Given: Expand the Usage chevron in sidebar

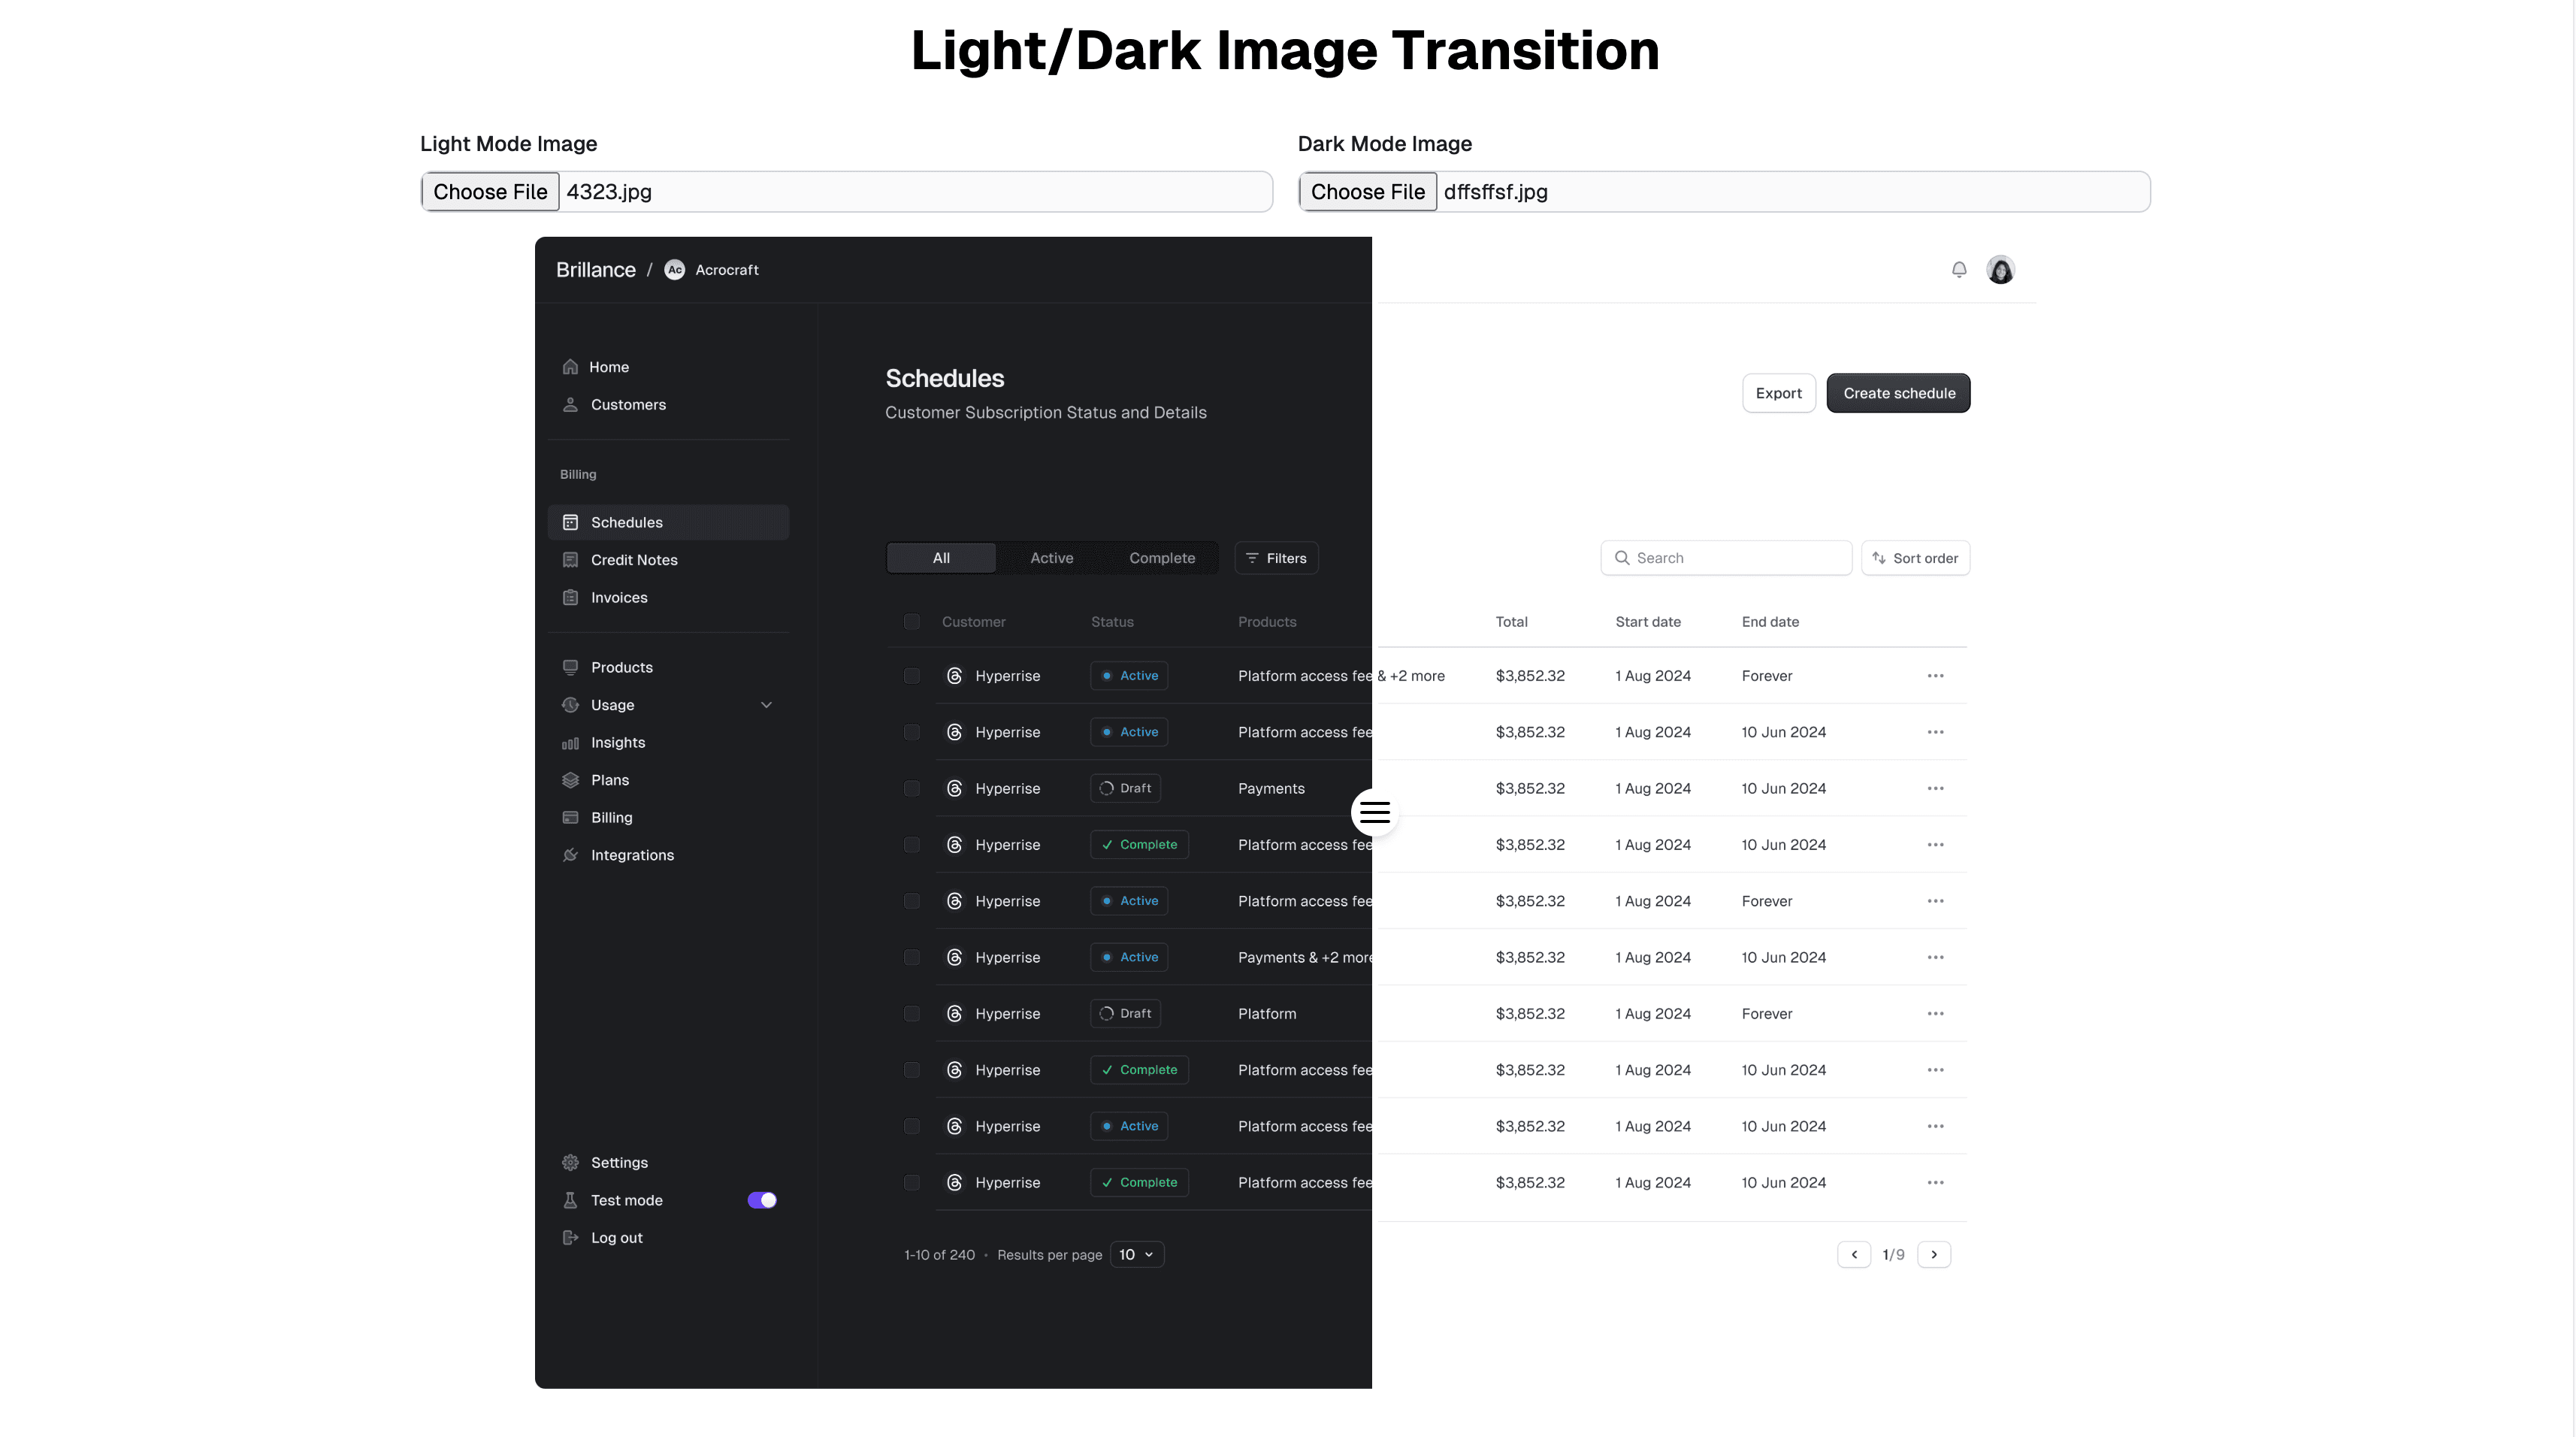Looking at the screenshot, I should 766,705.
